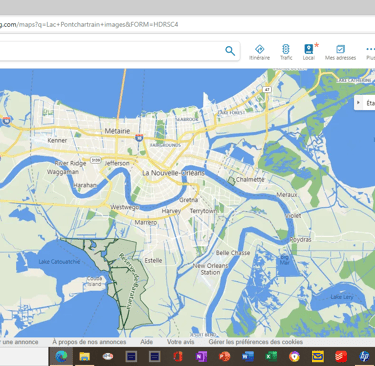The image size is (375, 366).
Task: Open Microsoft Edge from the taskbar
Action: (61, 356)
